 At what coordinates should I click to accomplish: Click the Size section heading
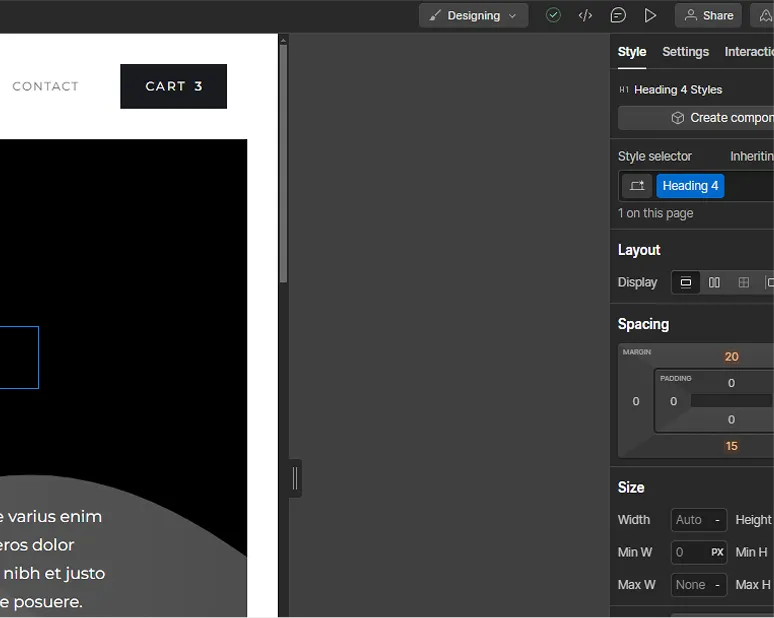tap(631, 488)
